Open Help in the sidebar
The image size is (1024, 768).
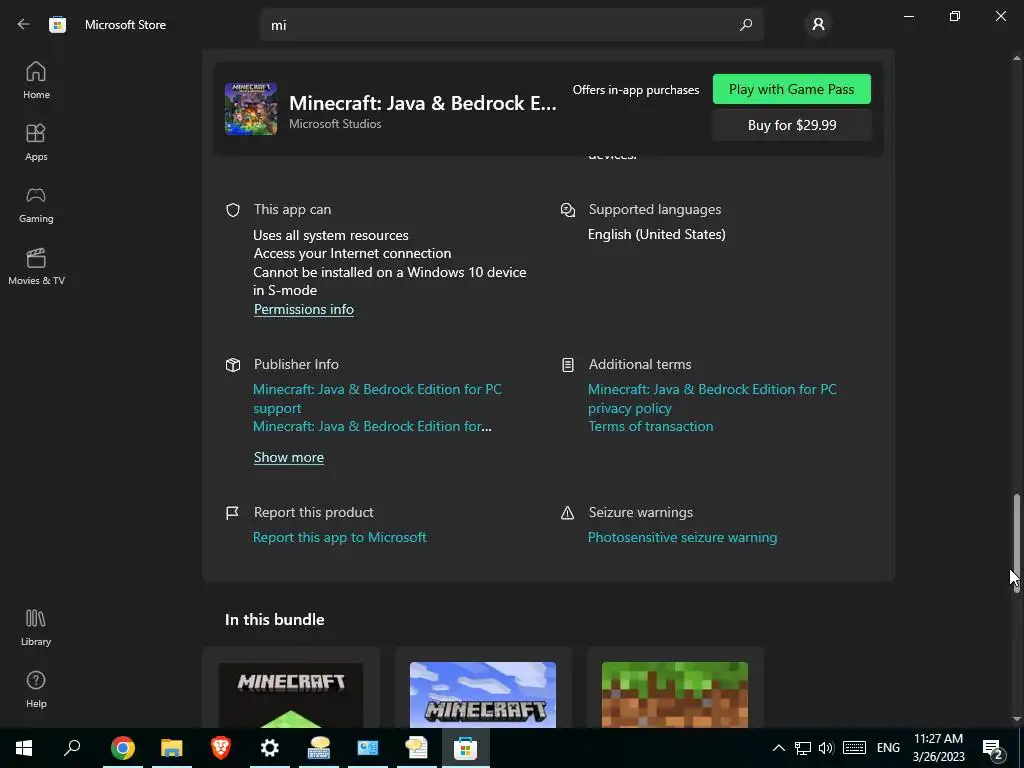click(x=36, y=689)
